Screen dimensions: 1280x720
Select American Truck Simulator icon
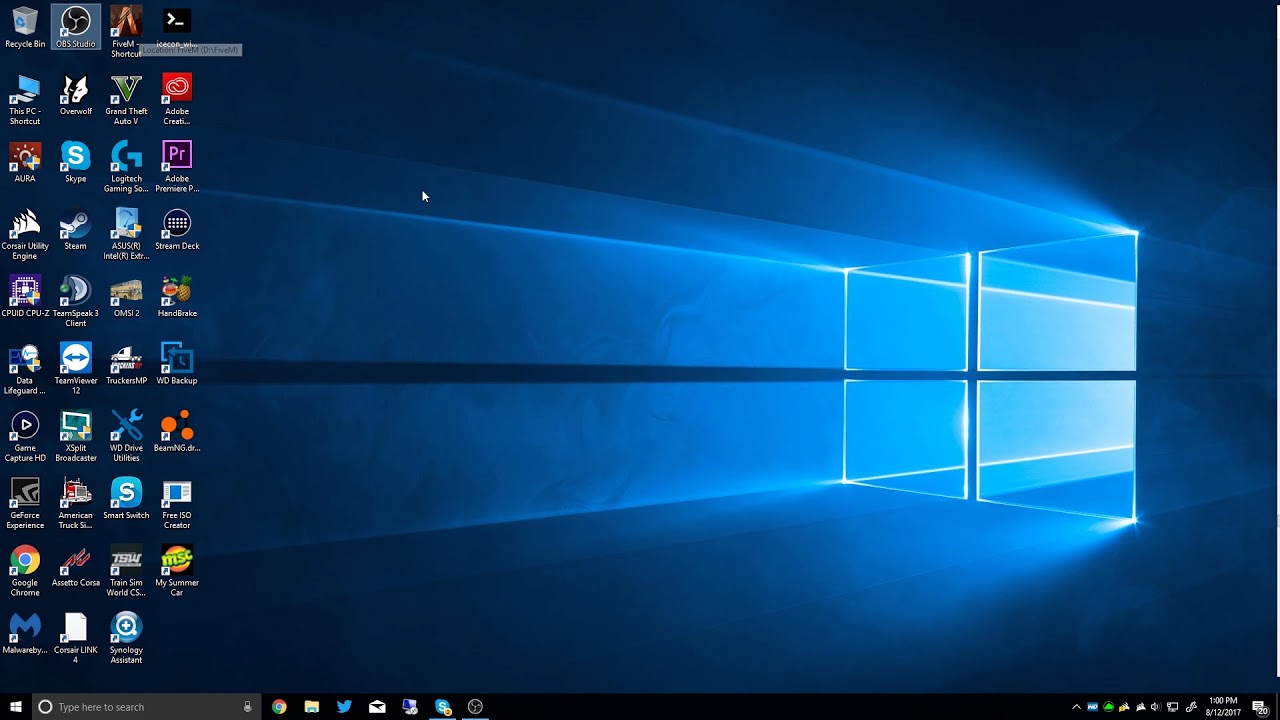coord(76,503)
